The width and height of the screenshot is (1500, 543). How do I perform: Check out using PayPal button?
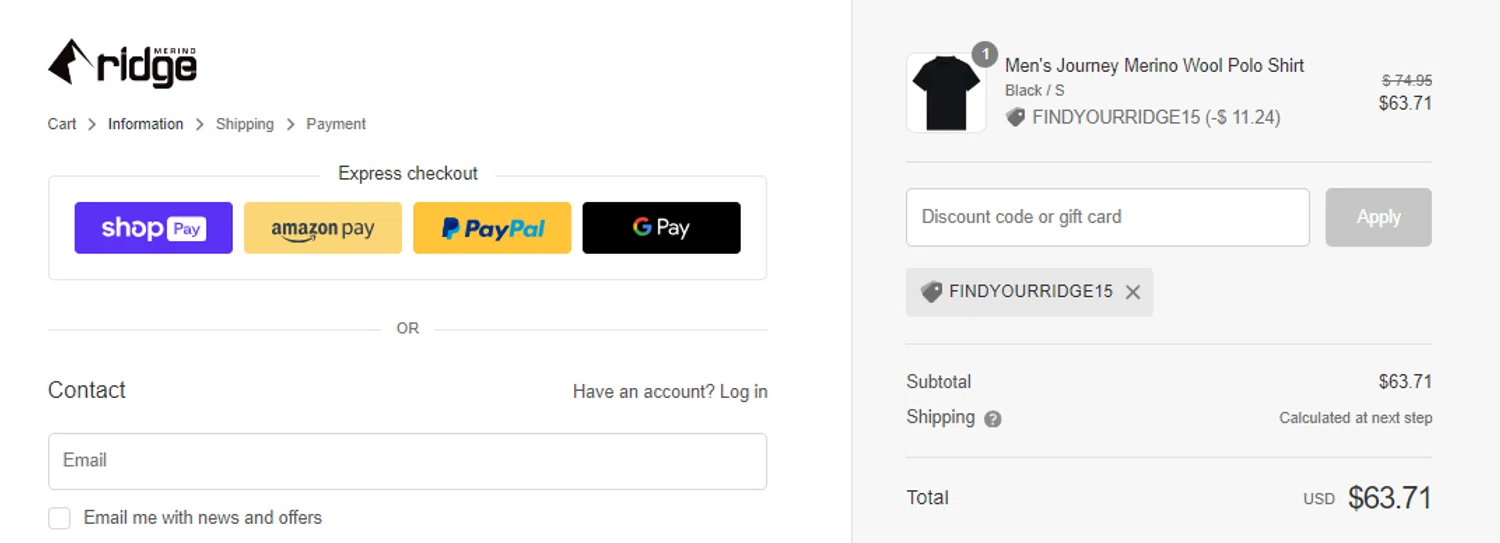click(492, 228)
